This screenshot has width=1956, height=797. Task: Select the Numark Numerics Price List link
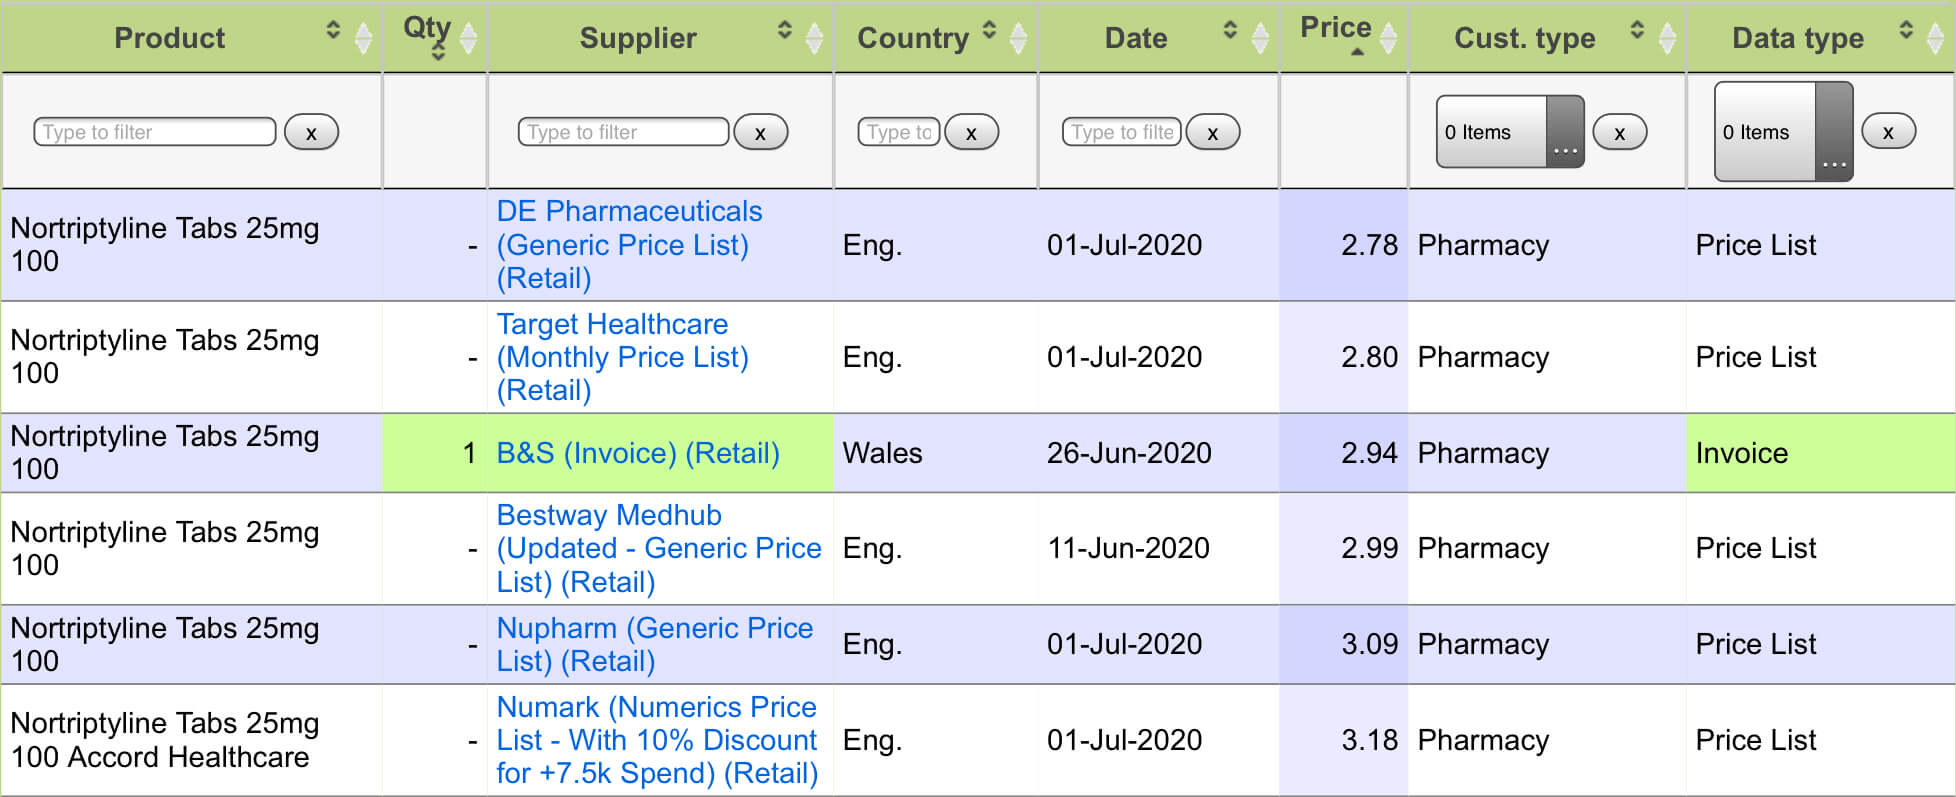656,740
